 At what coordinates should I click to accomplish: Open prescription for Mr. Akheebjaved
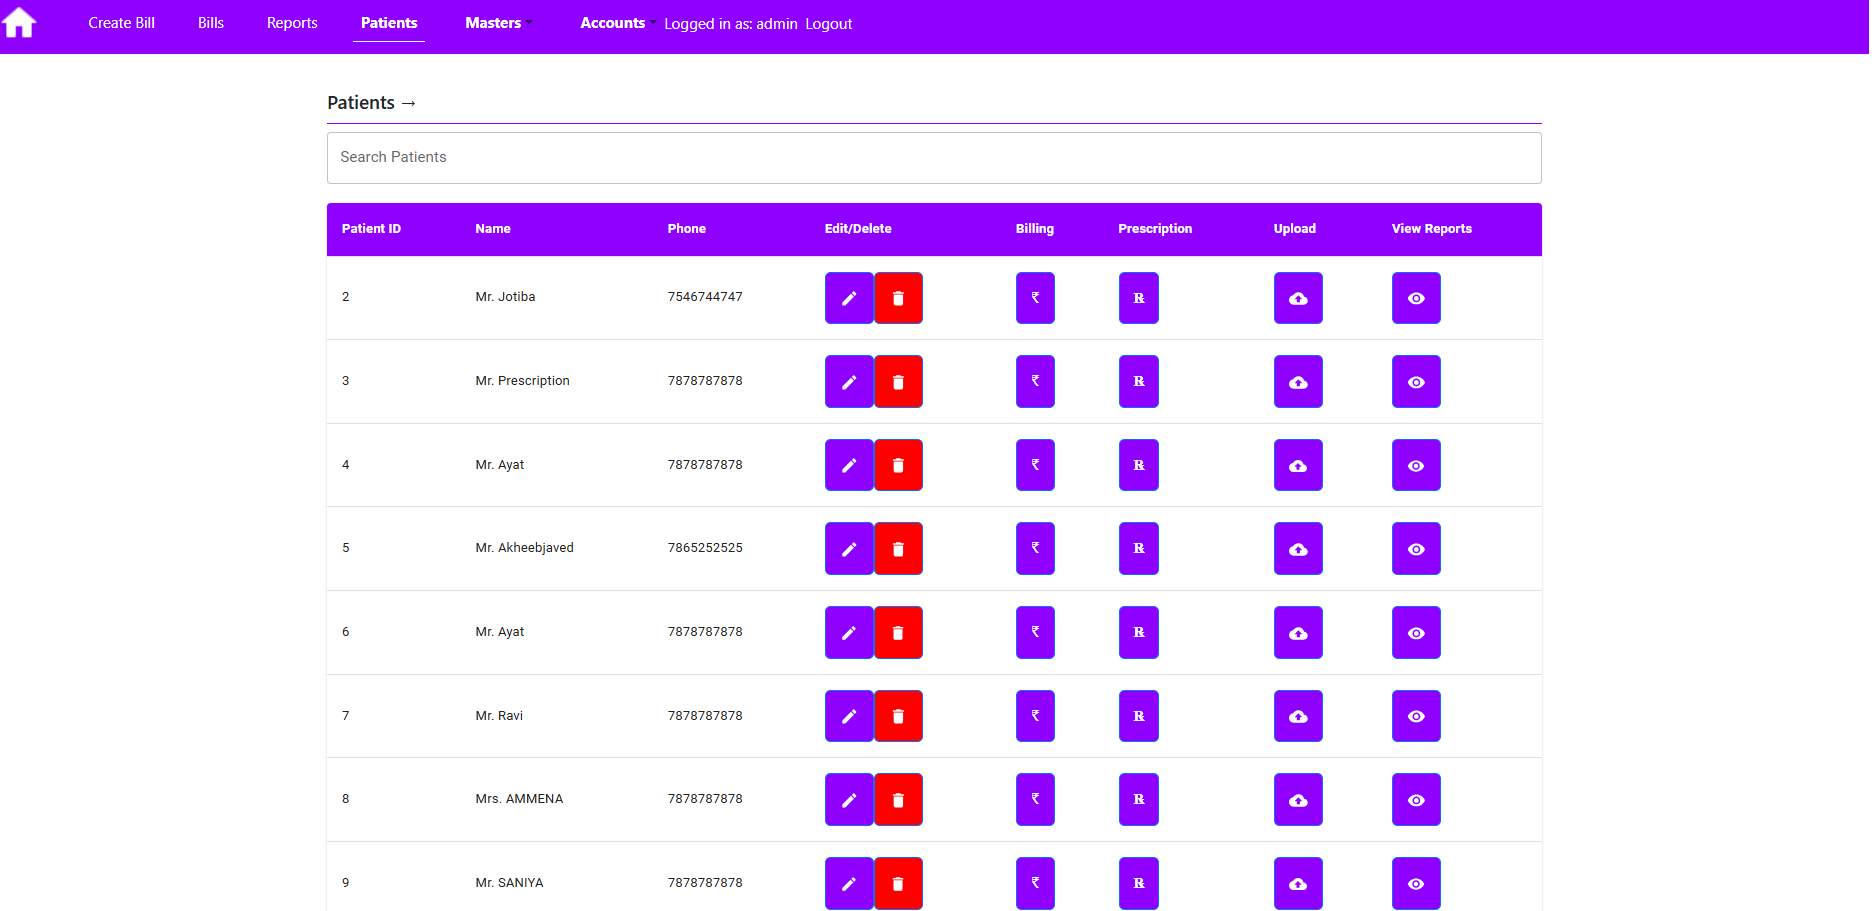click(1138, 549)
